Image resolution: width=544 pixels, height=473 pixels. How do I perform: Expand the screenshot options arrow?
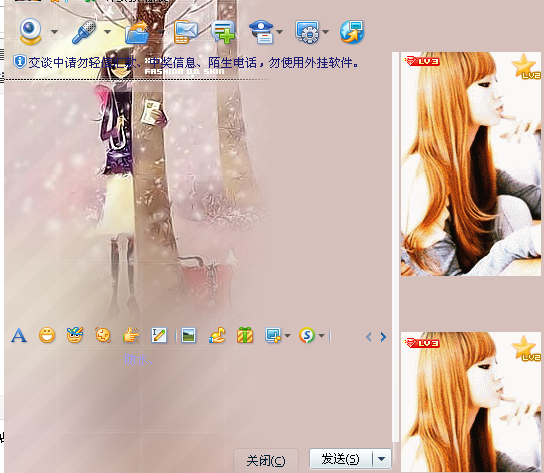pos(287,336)
